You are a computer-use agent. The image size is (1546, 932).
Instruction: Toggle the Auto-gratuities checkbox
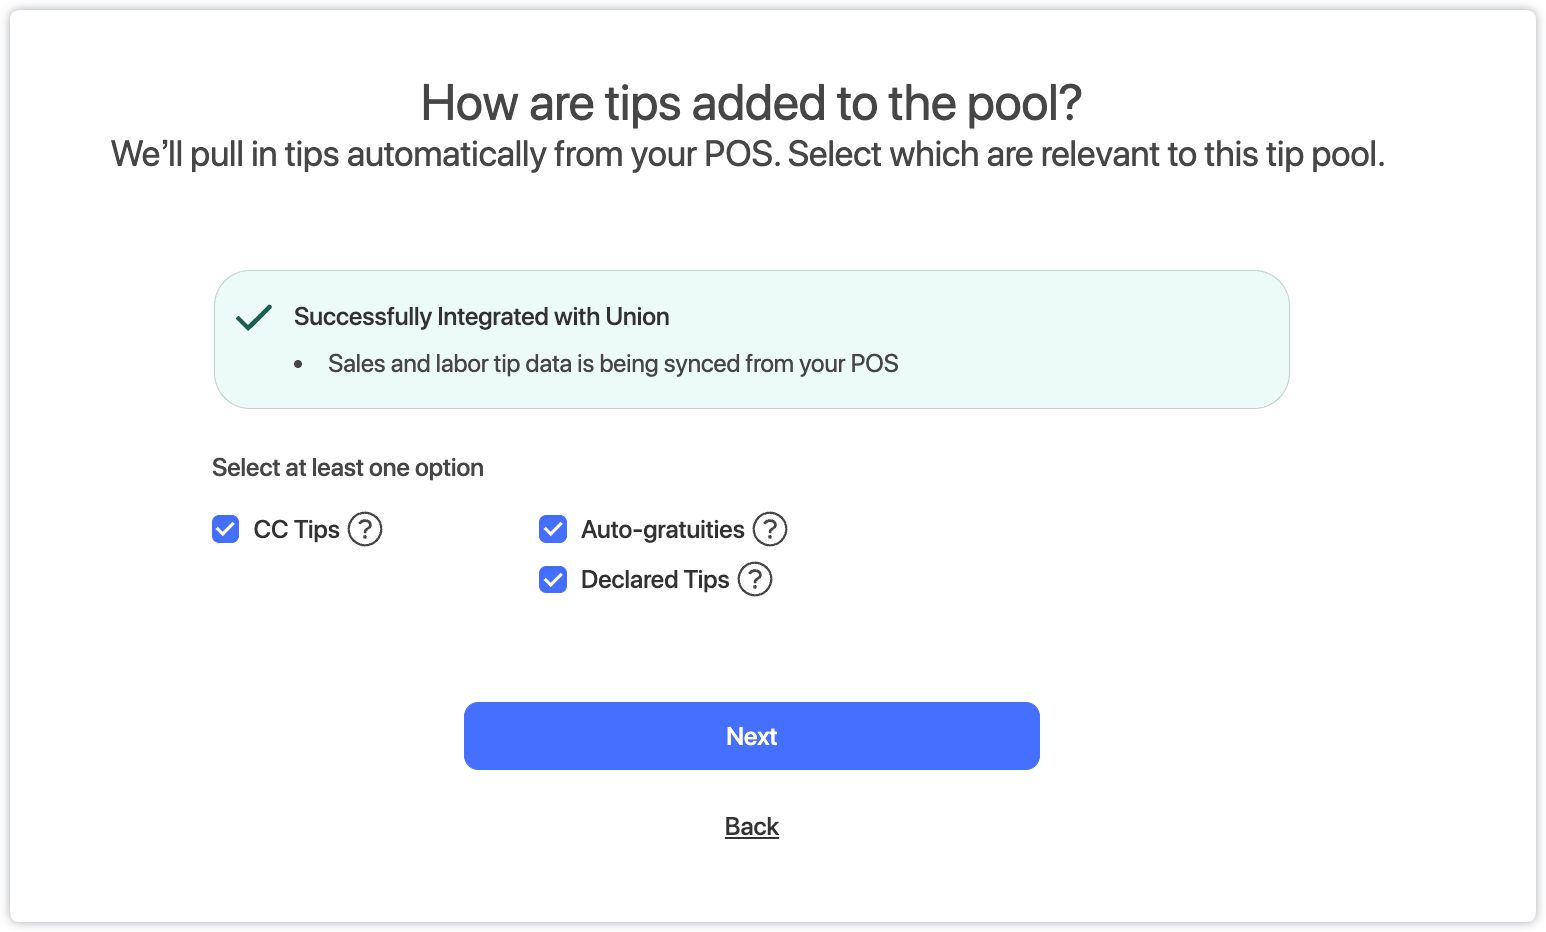tap(553, 529)
